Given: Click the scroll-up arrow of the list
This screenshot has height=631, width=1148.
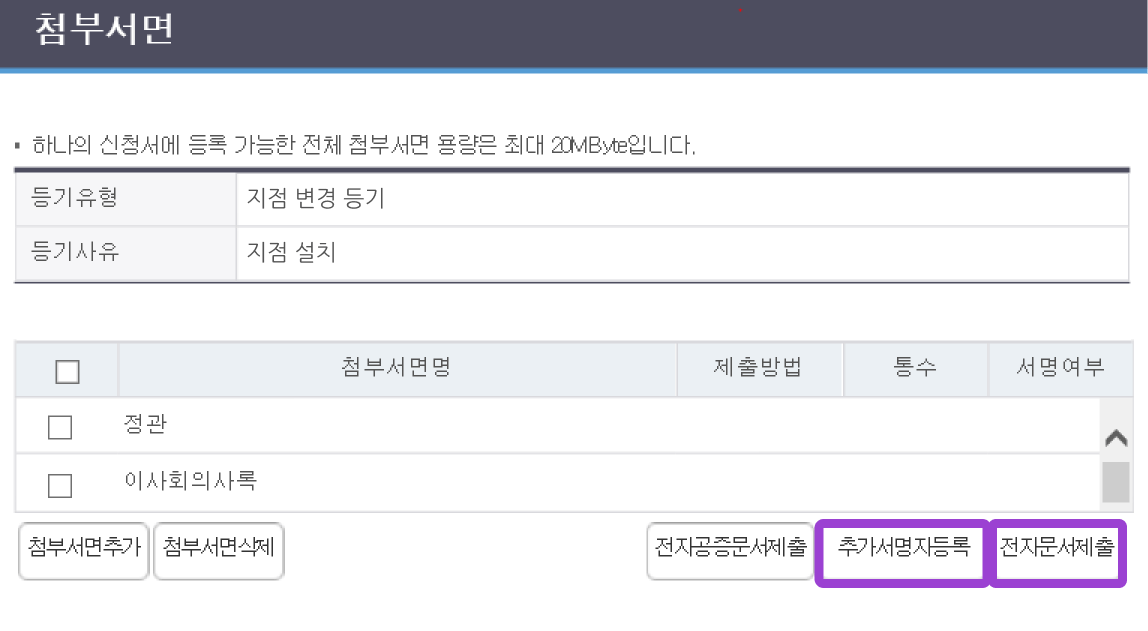Looking at the screenshot, I should click(x=1115, y=438).
